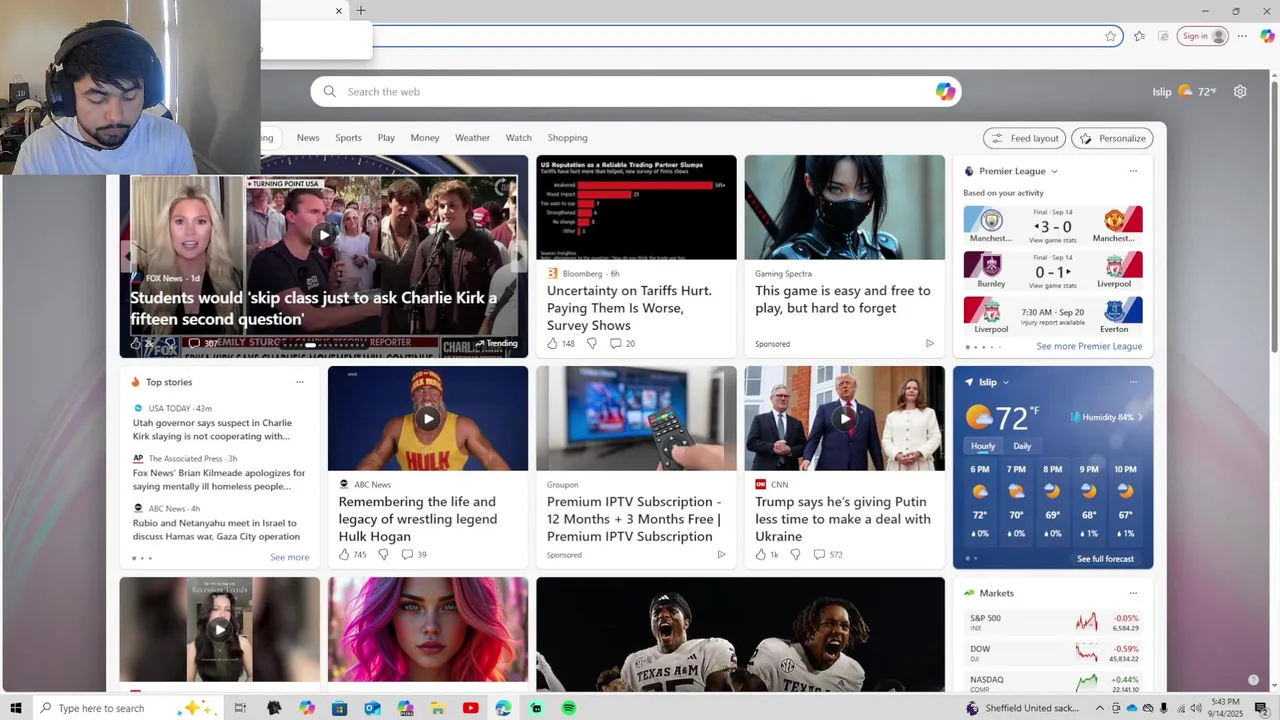The height and width of the screenshot is (720, 1280).
Task: Go to next slide in the Fox News carousel
Action: [x=518, y=257]
